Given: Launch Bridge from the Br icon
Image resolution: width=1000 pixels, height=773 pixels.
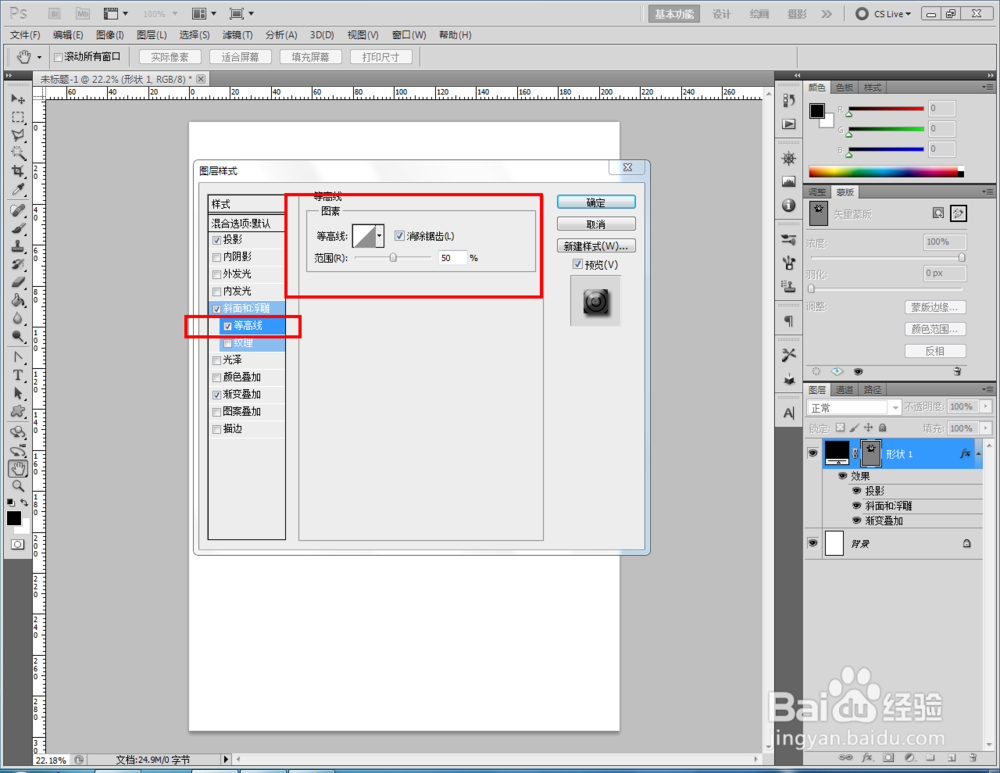Looking at the screenshot, I should tap(55, 13).
